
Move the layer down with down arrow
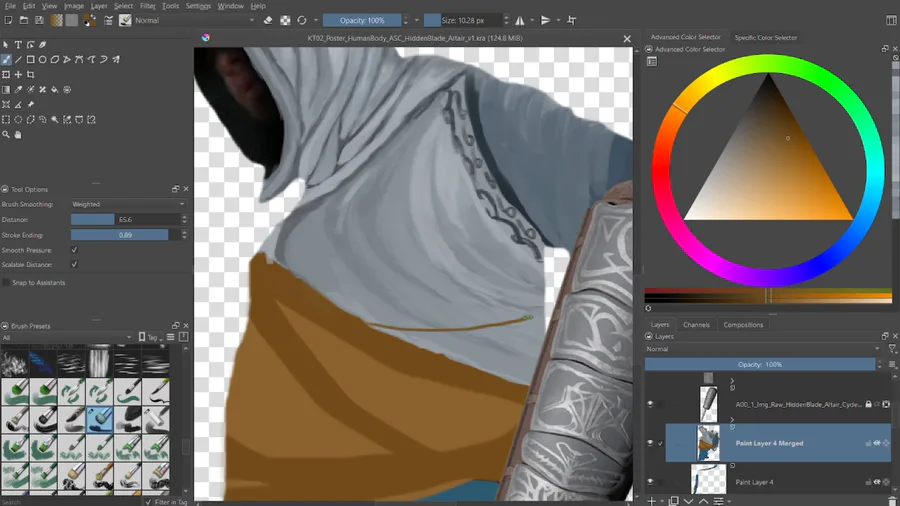(689, 501)
